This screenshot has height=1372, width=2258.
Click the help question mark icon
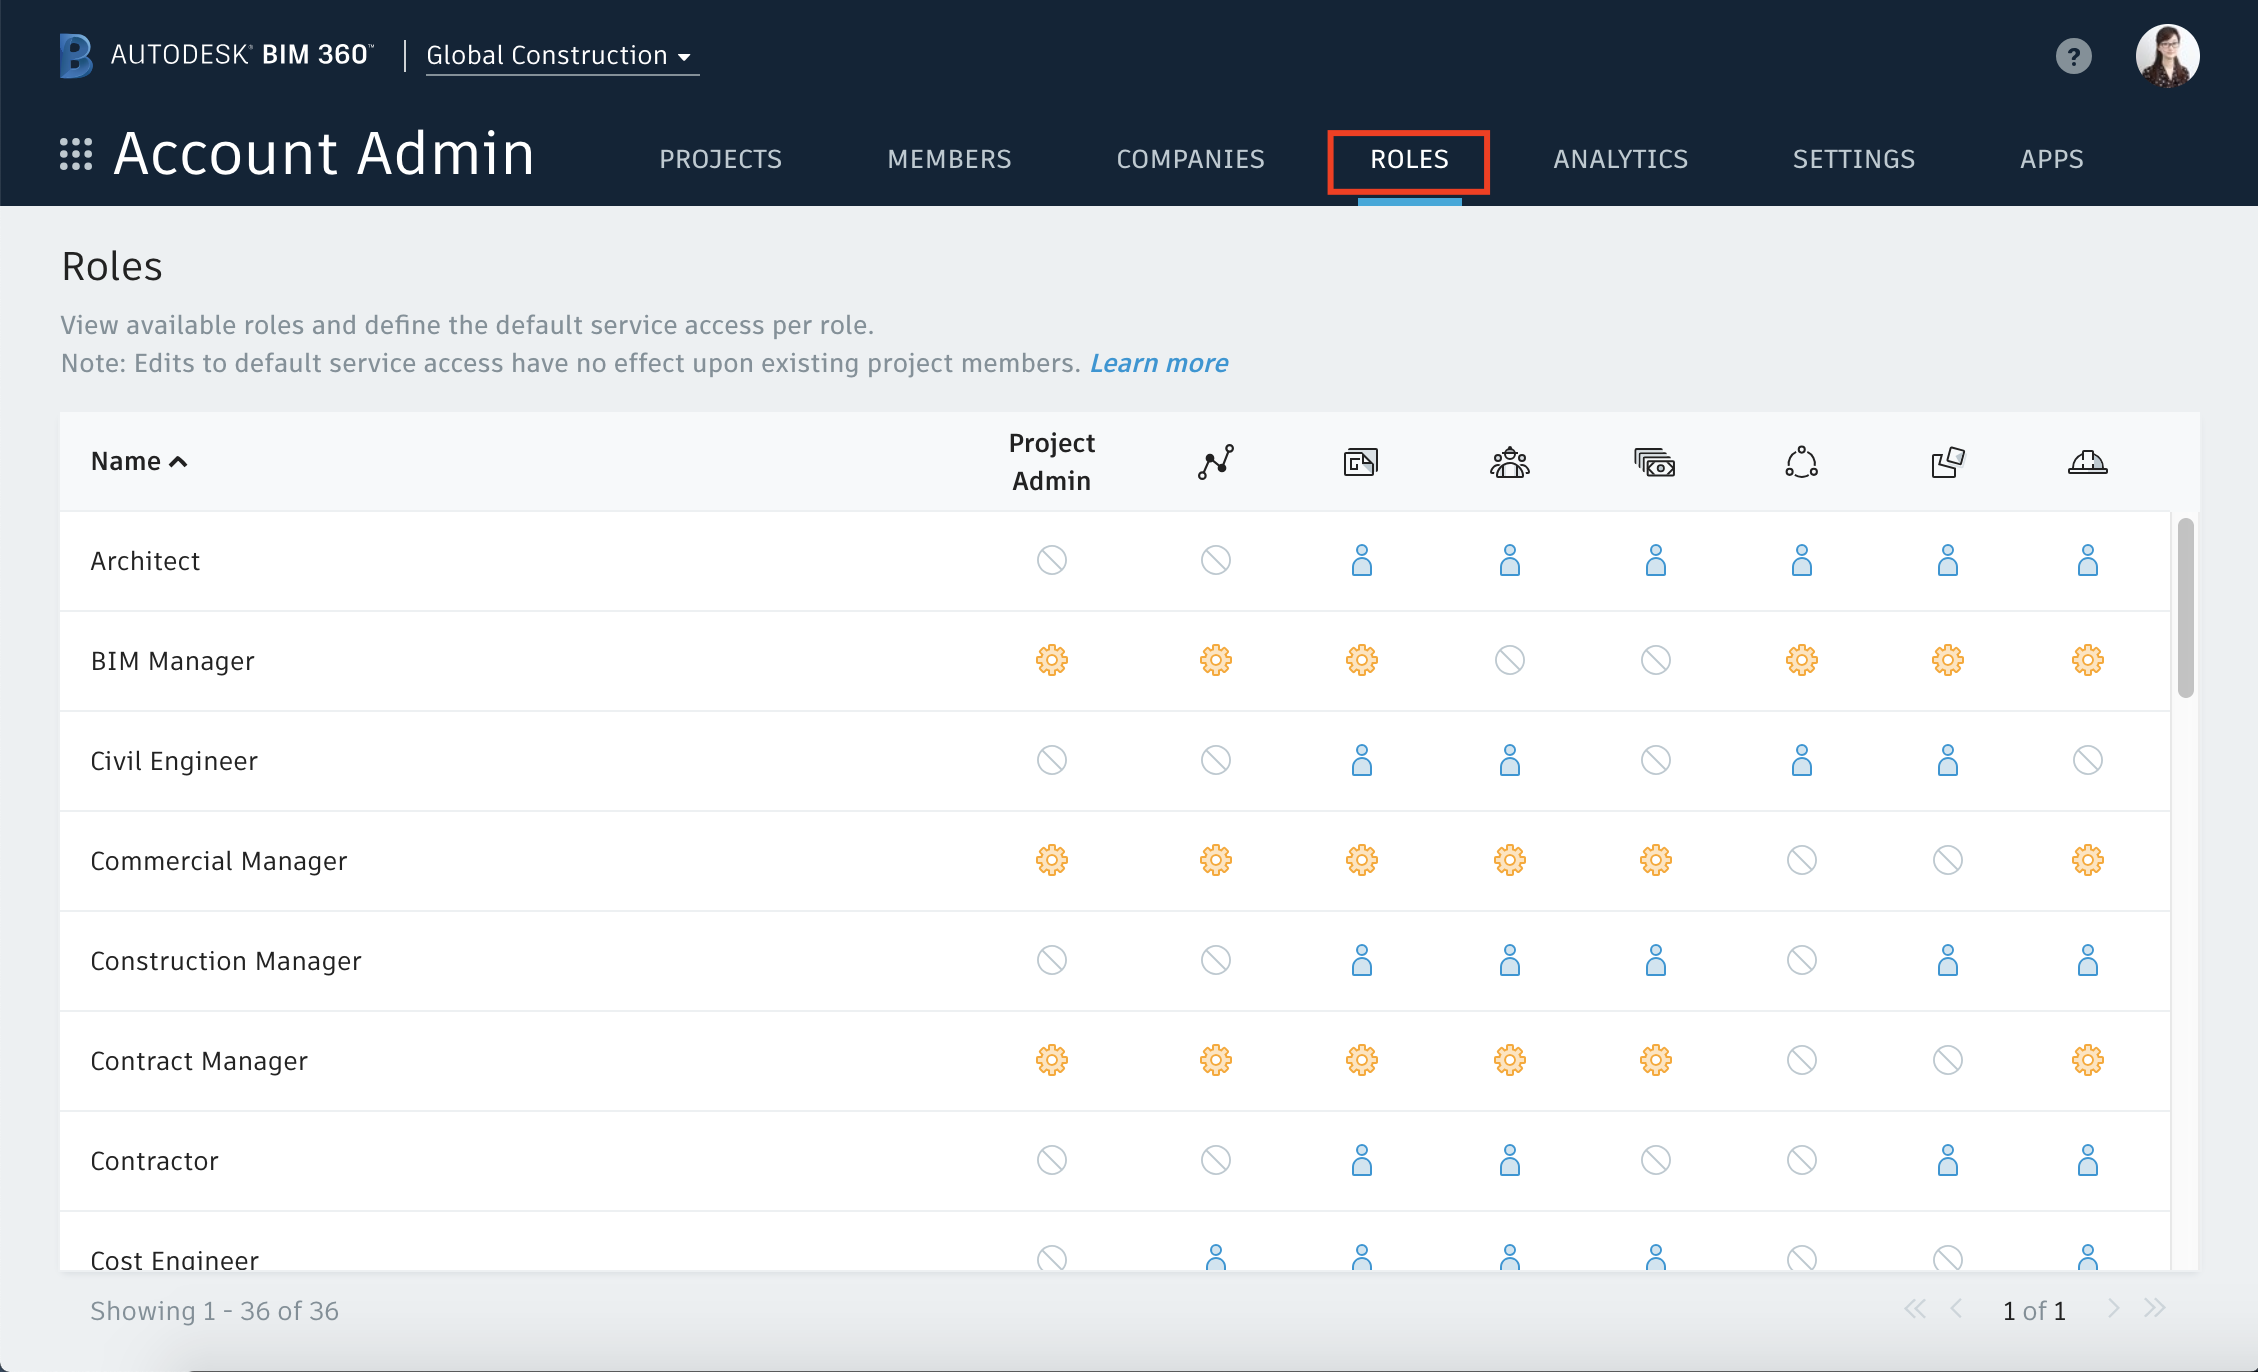[x=2073, y=56]
